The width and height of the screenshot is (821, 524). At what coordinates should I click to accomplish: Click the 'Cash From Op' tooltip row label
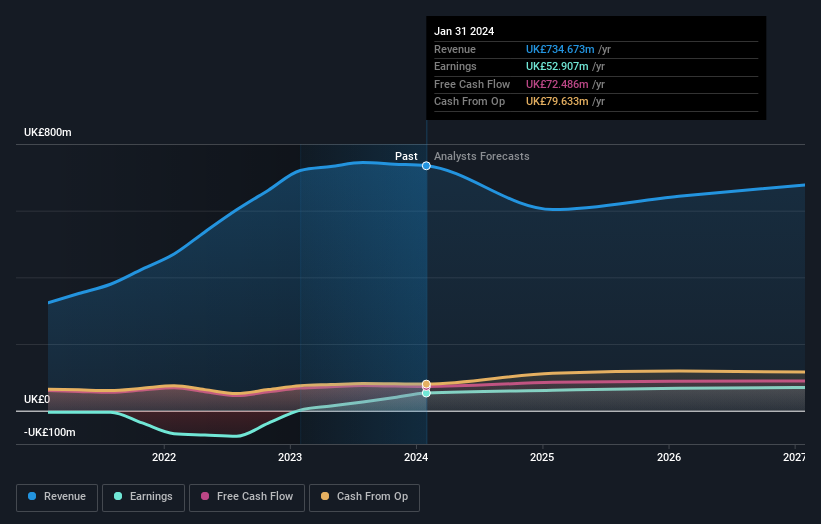[x=470, y=102]
